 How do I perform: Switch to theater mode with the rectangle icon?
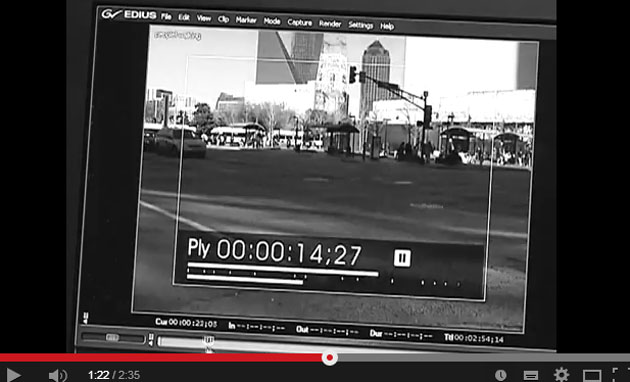click(x=592, y=376)
